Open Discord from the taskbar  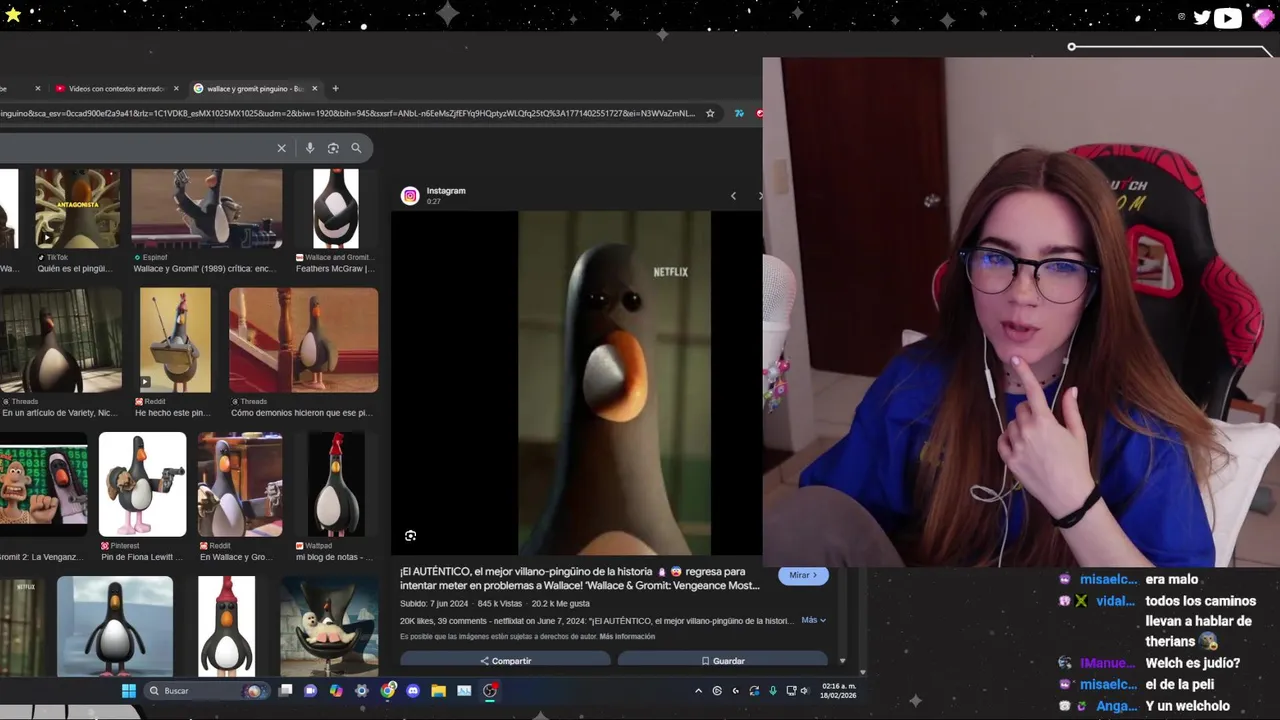click(413, 690)
